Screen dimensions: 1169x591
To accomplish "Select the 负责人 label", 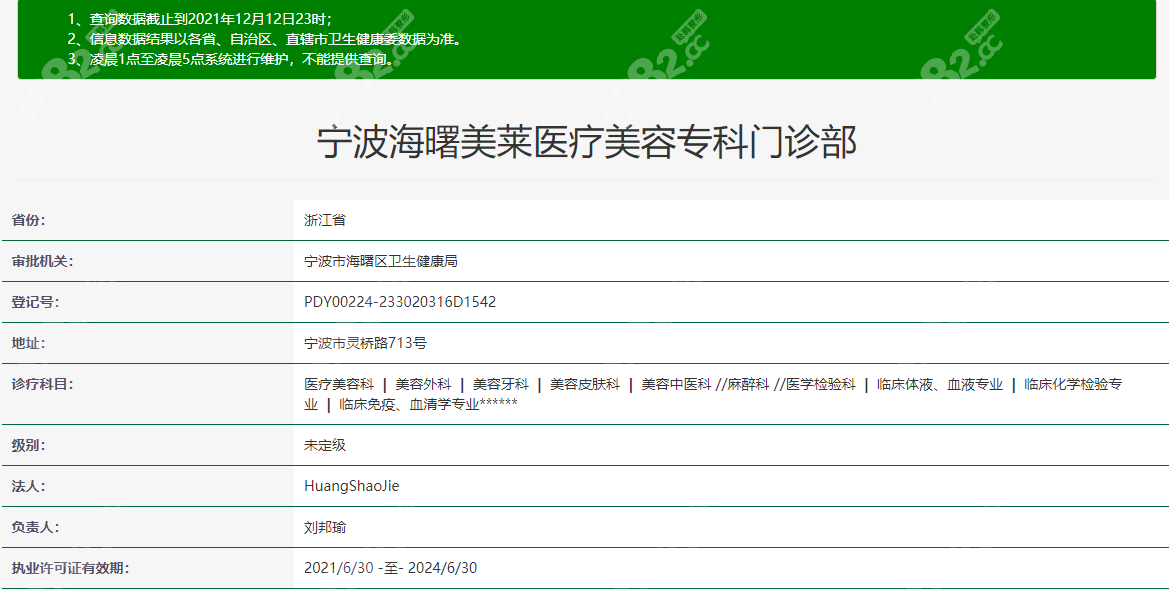I will pyautogui.click(x=35, y=528).
